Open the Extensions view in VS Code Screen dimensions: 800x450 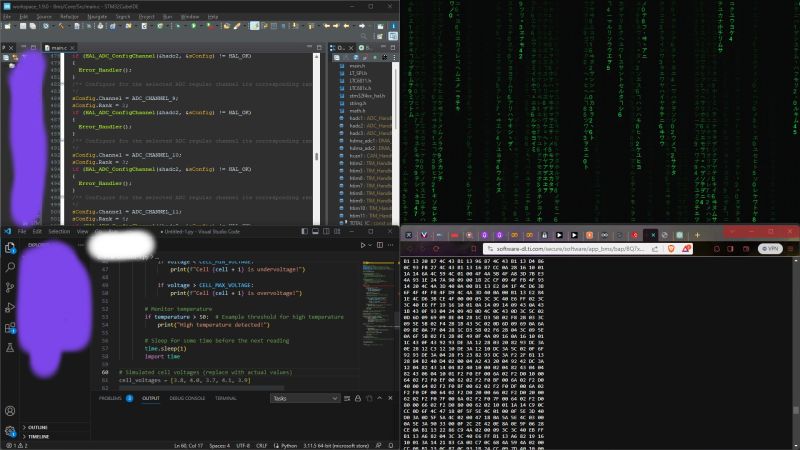[x=10, y=328]
